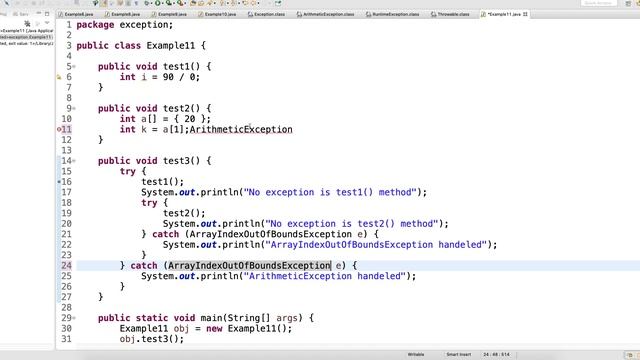Click the 'test1();' call on line 16
This screenshot has height=360, width=640.
pyautogui.click(x=162, y=182)
